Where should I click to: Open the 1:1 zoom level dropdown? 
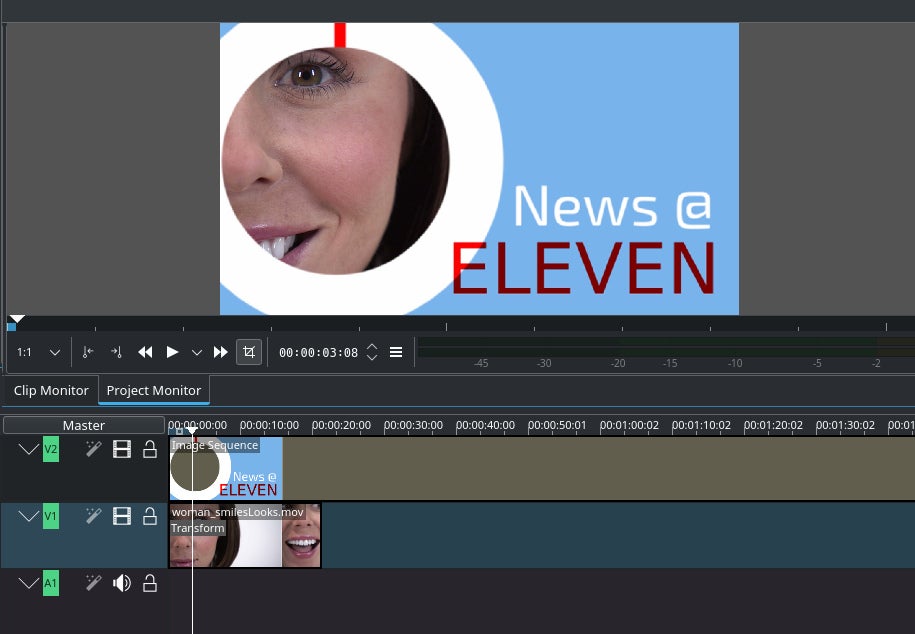tap(39, 352)
